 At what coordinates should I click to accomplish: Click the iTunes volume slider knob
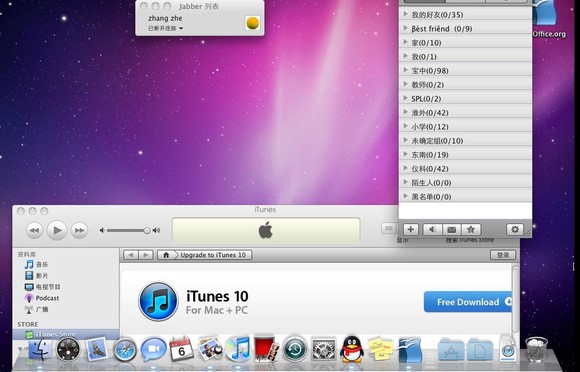click(147, 230)
